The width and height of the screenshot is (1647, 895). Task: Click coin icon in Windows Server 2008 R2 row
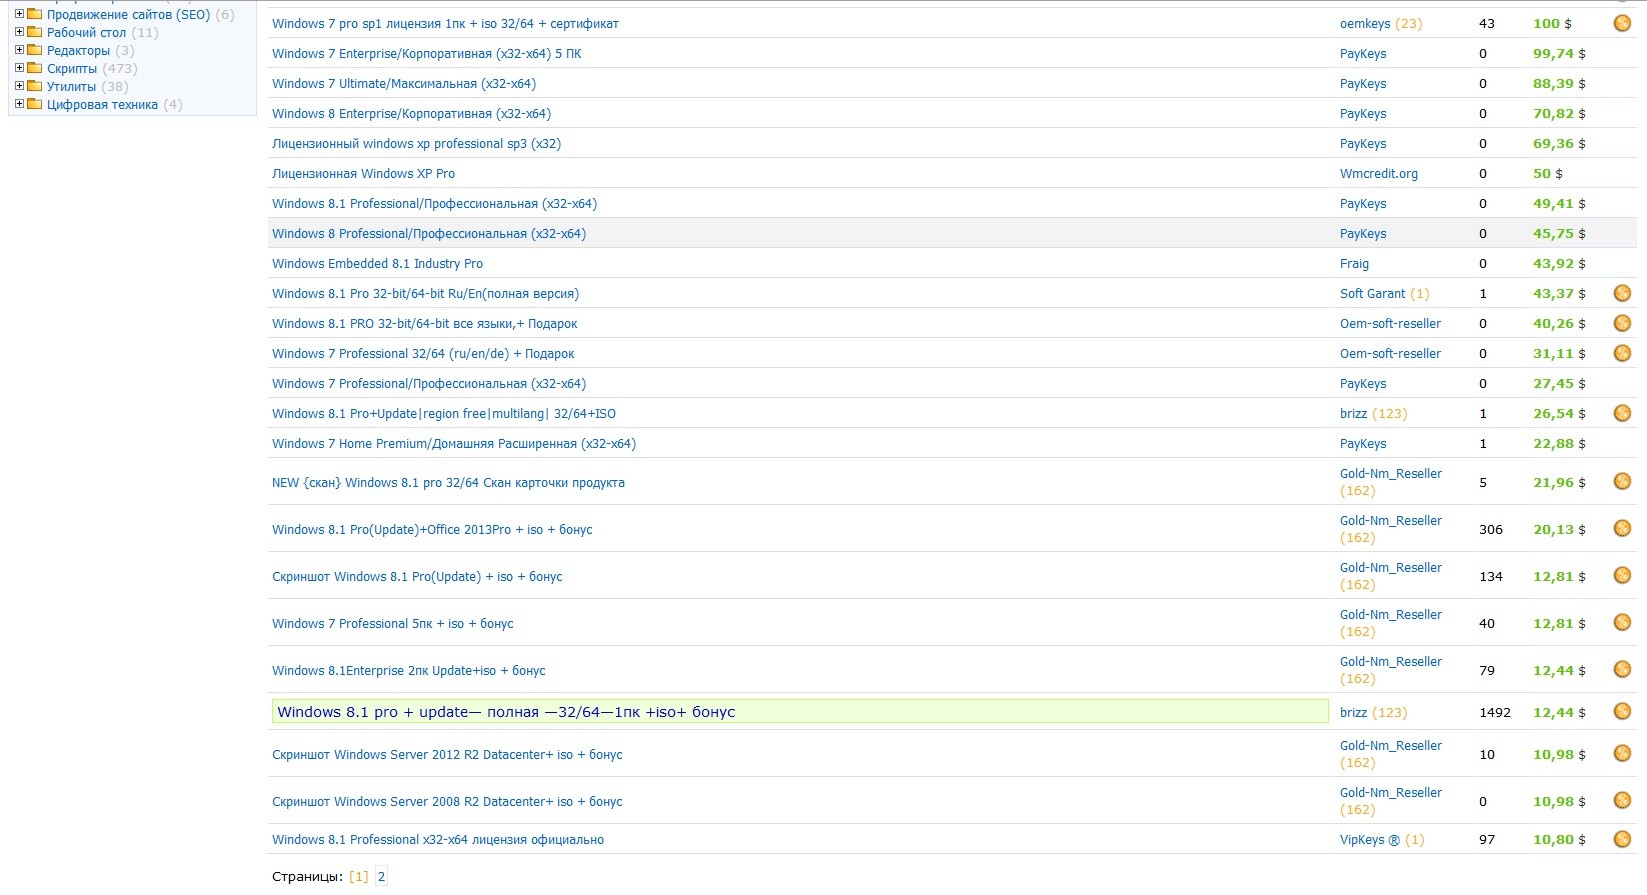pyautogui.click(x=1622, y=800)
